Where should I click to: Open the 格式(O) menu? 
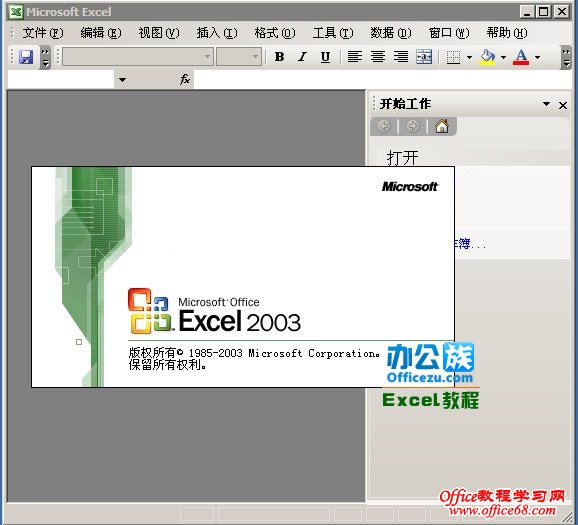275,33
